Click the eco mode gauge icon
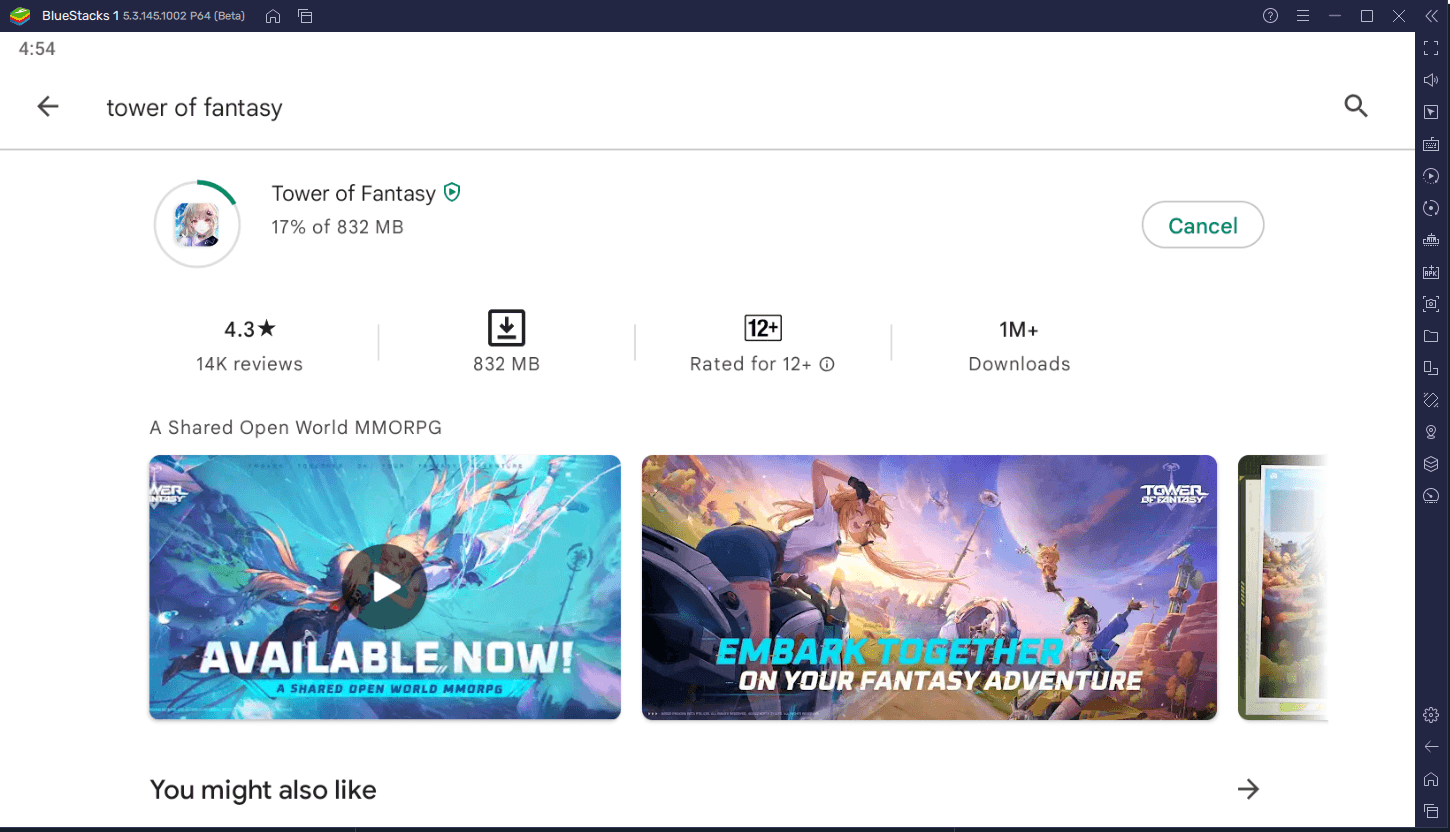 point(1431,496)
